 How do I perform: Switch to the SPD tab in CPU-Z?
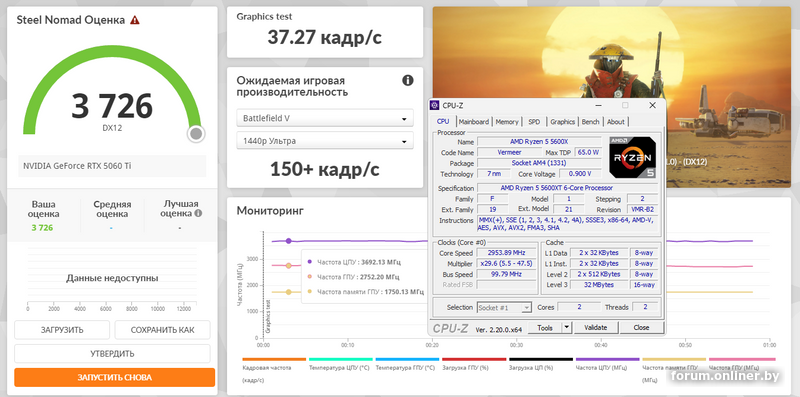click(x=534, y=122)
